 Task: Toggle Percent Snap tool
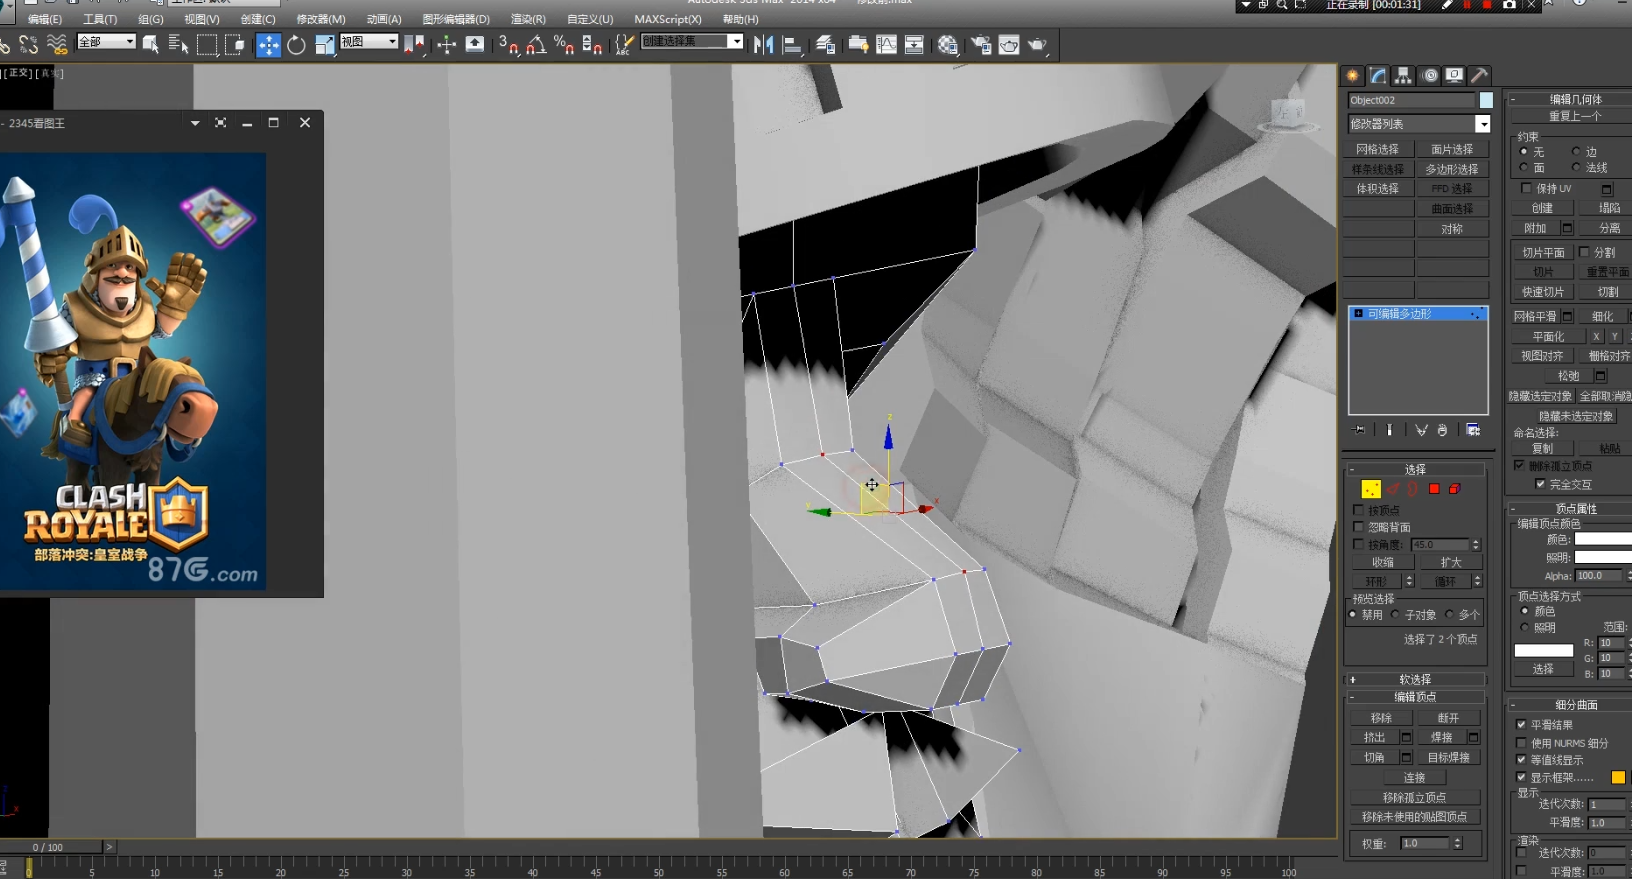point(564,45)
